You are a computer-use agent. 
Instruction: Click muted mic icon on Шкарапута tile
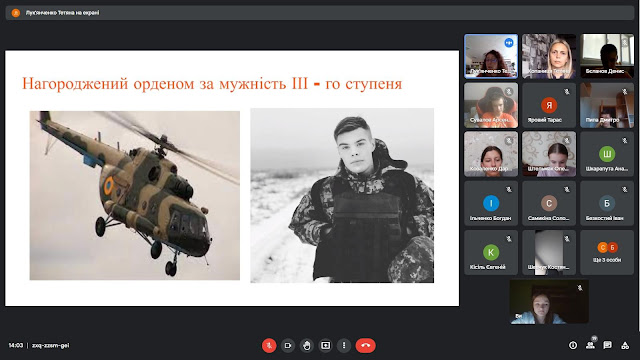(625, 140)
